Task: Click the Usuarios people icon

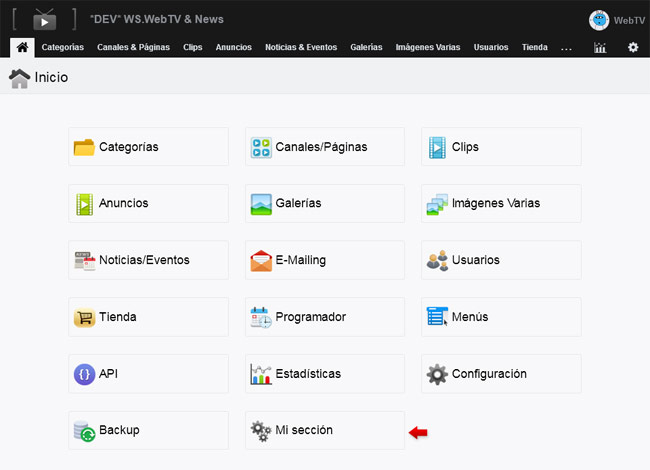Action: [437, 261]
